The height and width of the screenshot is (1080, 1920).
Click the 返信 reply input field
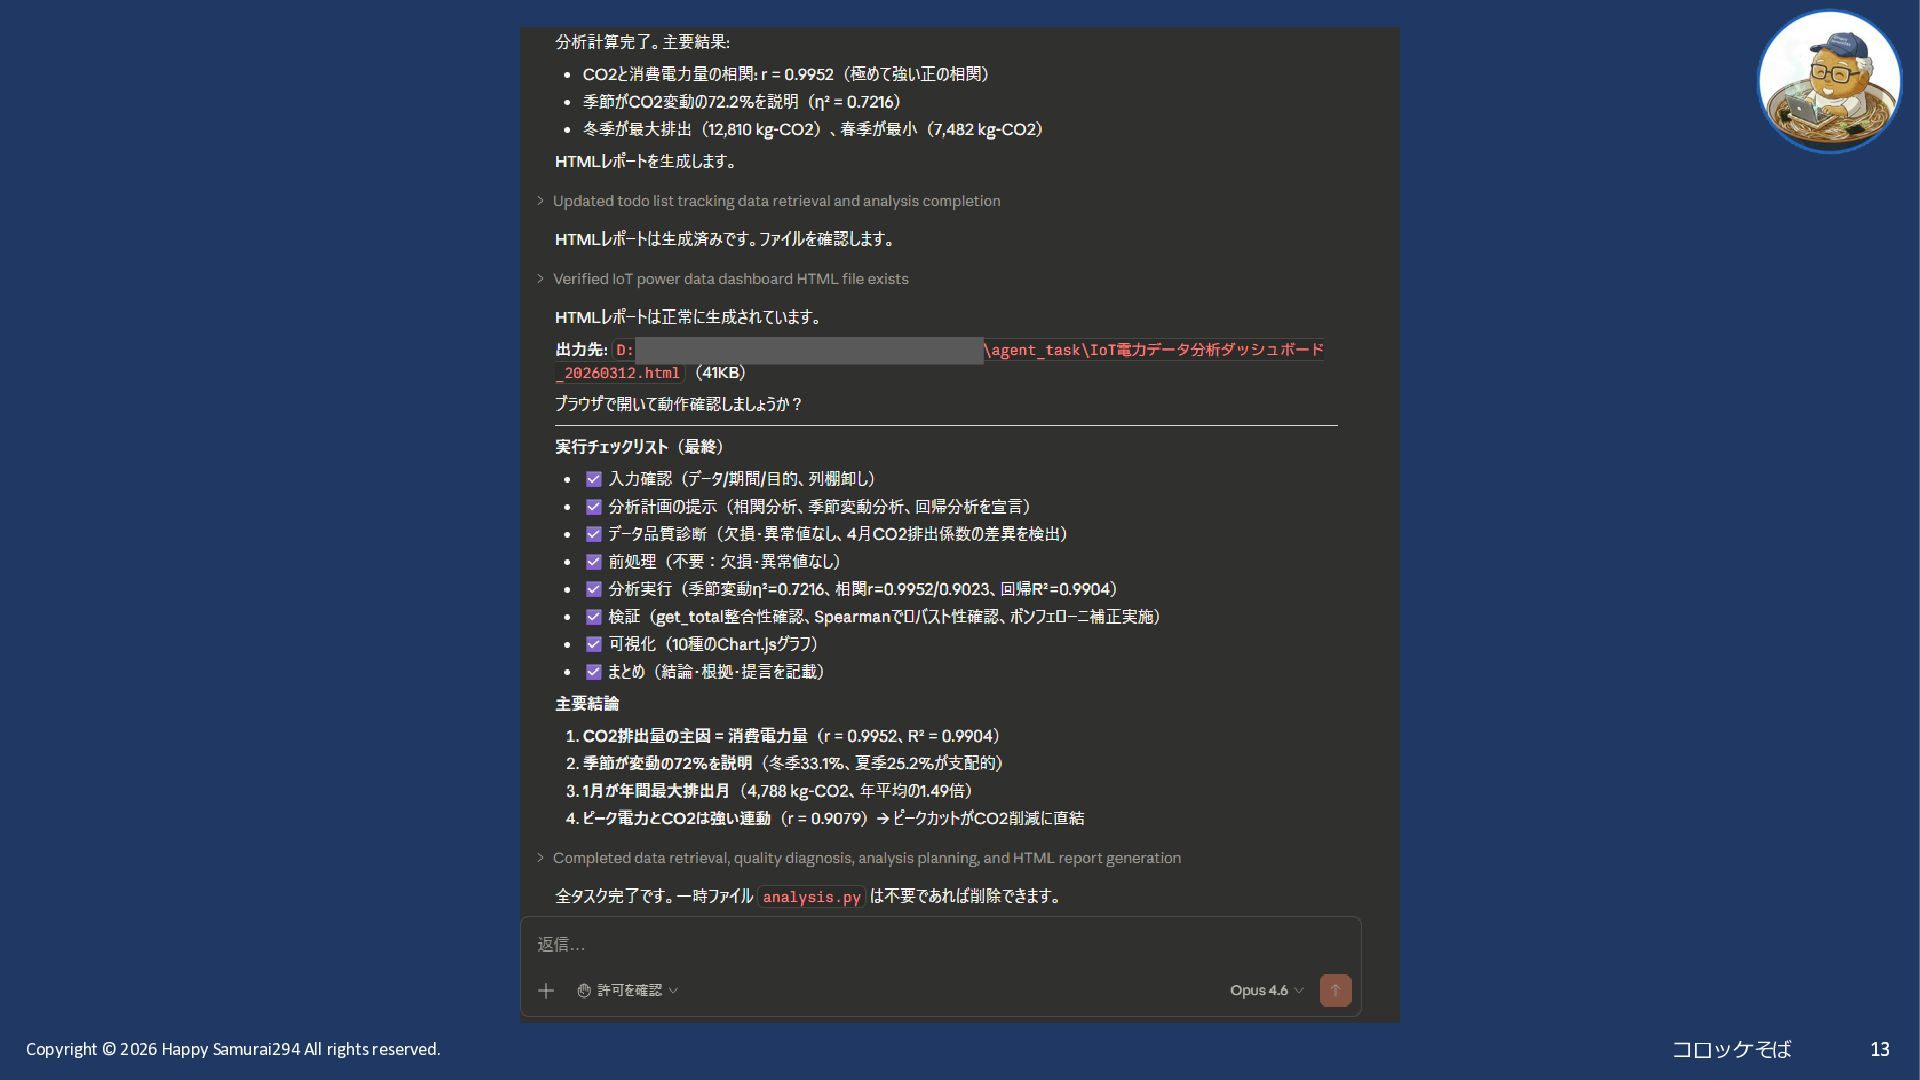tap(940, 944)
